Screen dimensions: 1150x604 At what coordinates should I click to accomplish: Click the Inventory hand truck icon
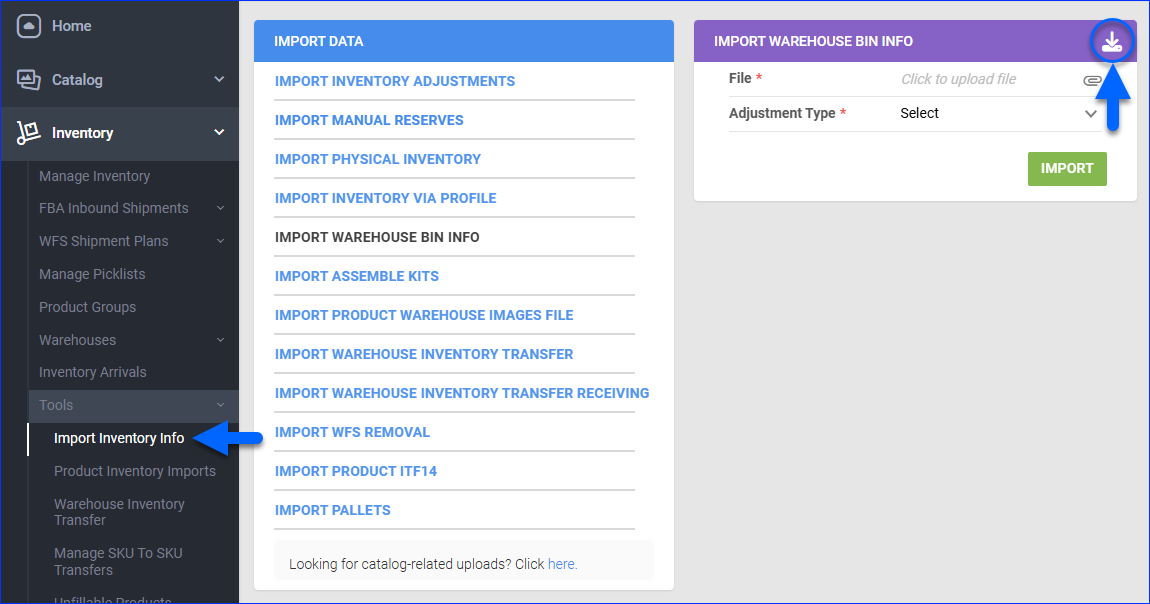click(29, 133)
